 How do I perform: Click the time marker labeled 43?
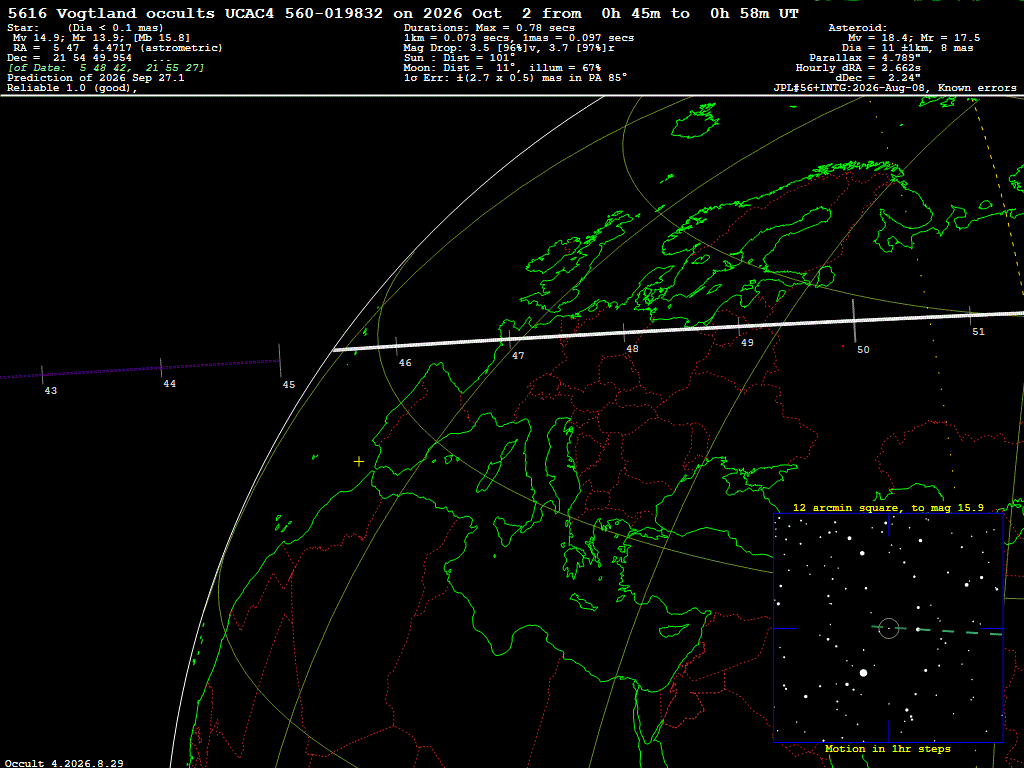[50, 391]
